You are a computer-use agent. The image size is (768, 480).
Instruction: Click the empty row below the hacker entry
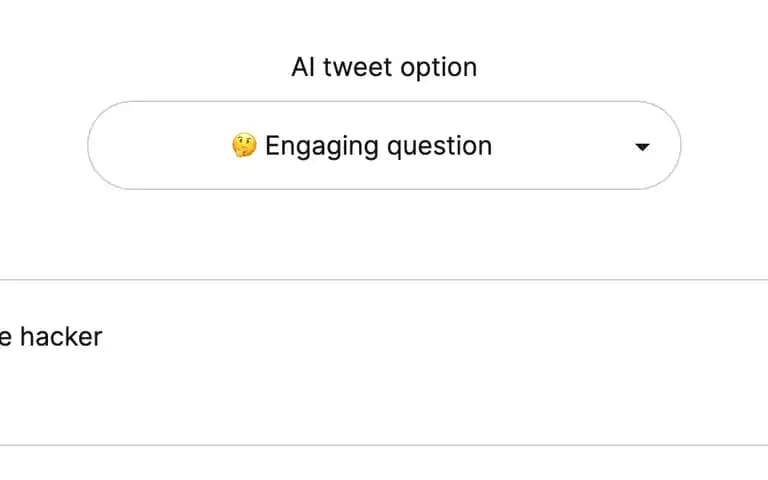(x=384, y=463)
